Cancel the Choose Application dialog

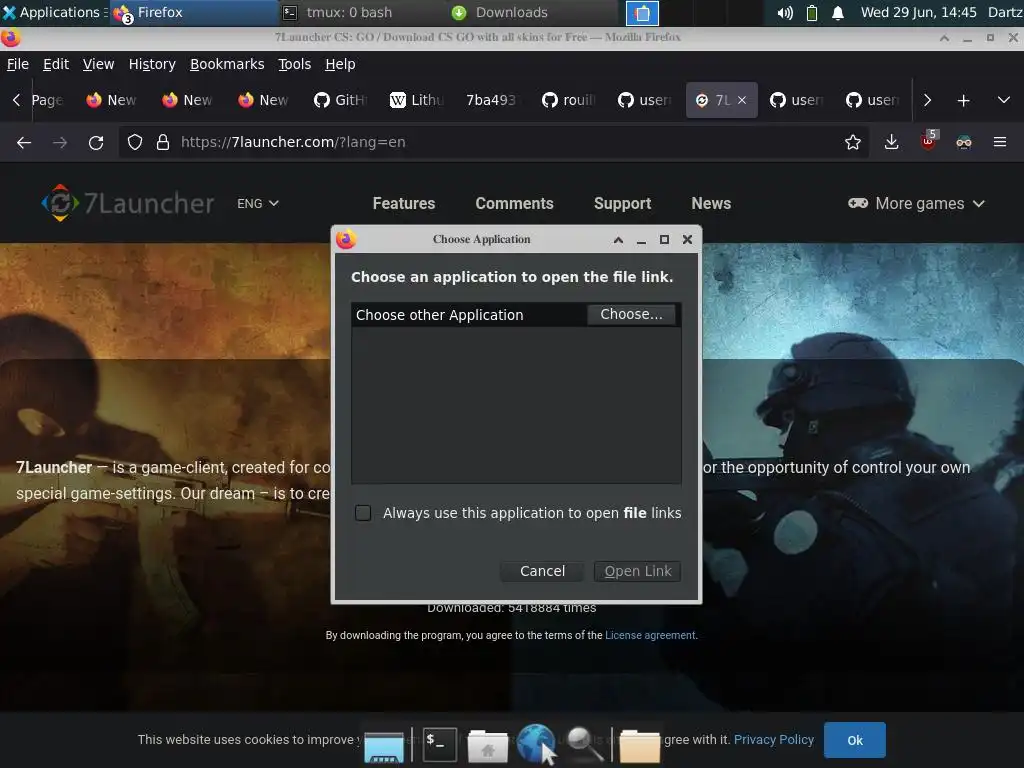tap(542, 571)
